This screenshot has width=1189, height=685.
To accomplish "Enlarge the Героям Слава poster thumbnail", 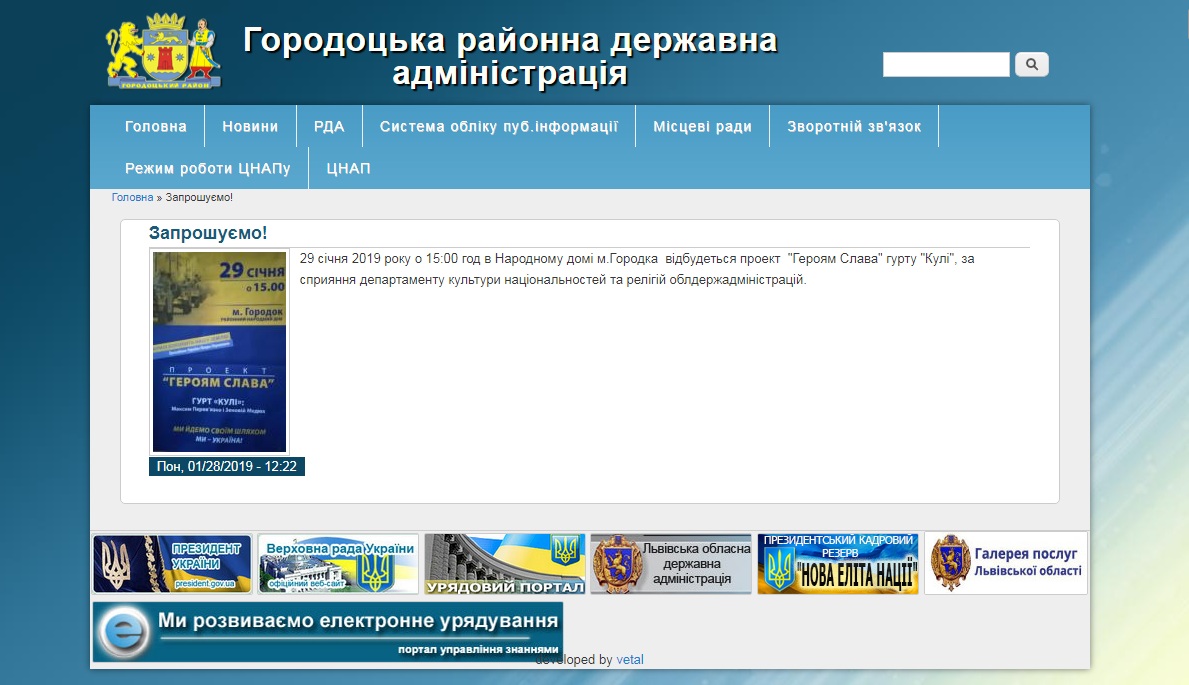I will pos(219,351).
